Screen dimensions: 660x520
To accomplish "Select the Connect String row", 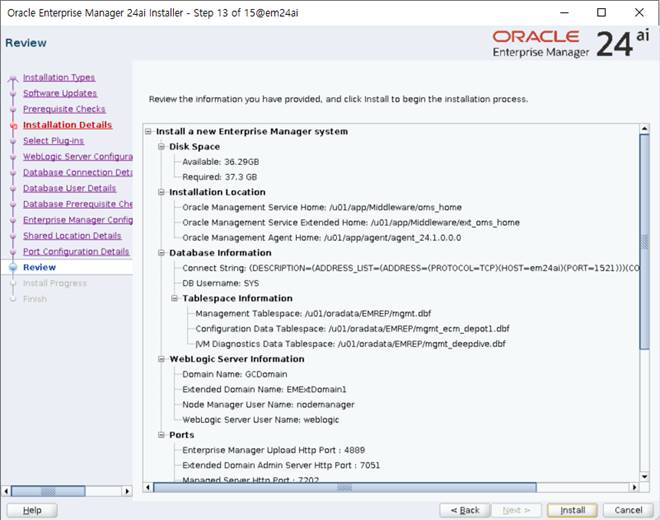I will point(410,268).
